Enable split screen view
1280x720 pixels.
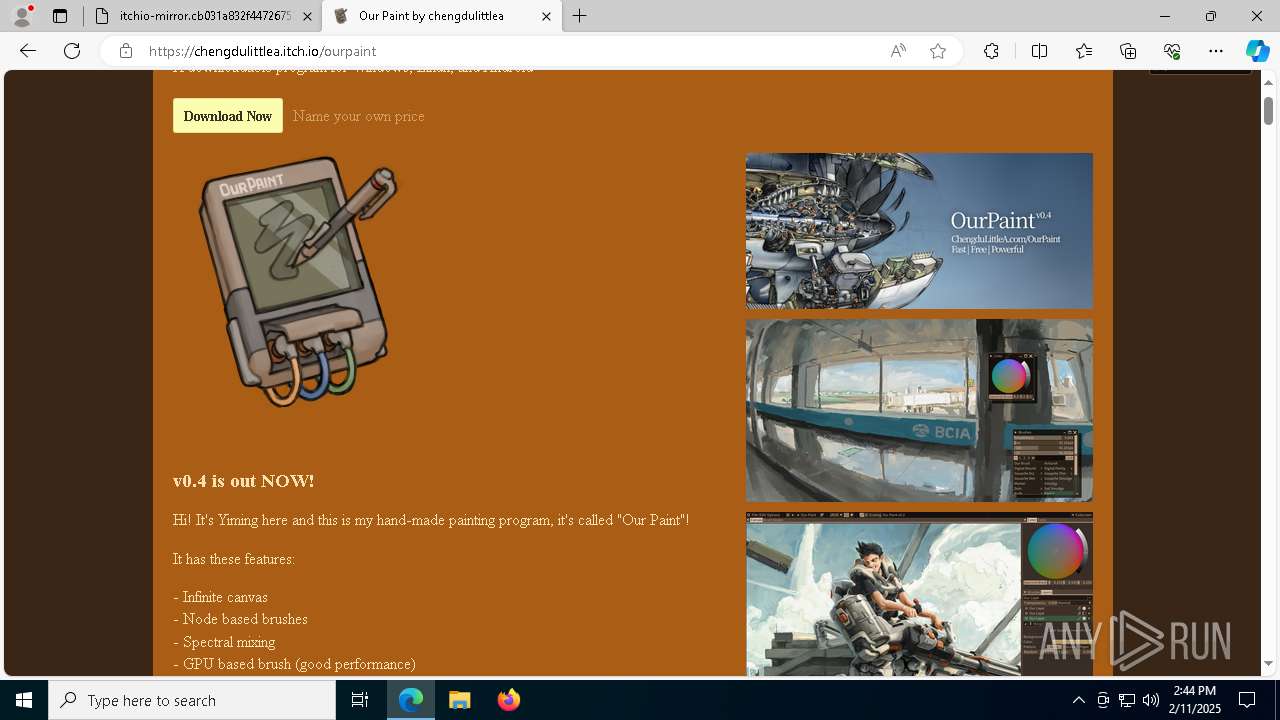(x=1039, y=51)
